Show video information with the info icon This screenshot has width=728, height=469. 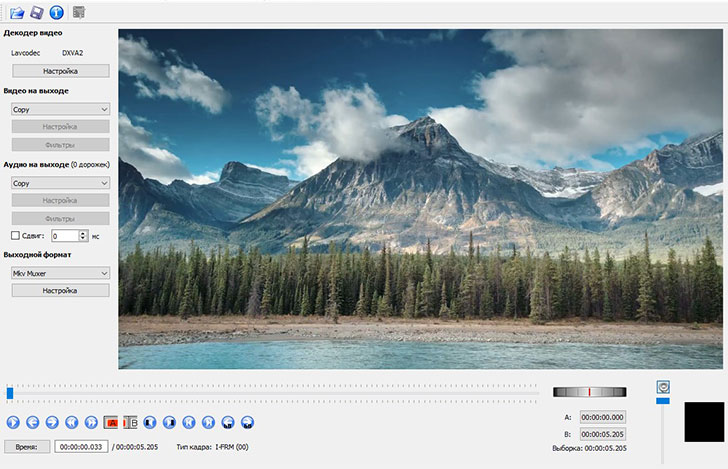[x=56, y=12]
